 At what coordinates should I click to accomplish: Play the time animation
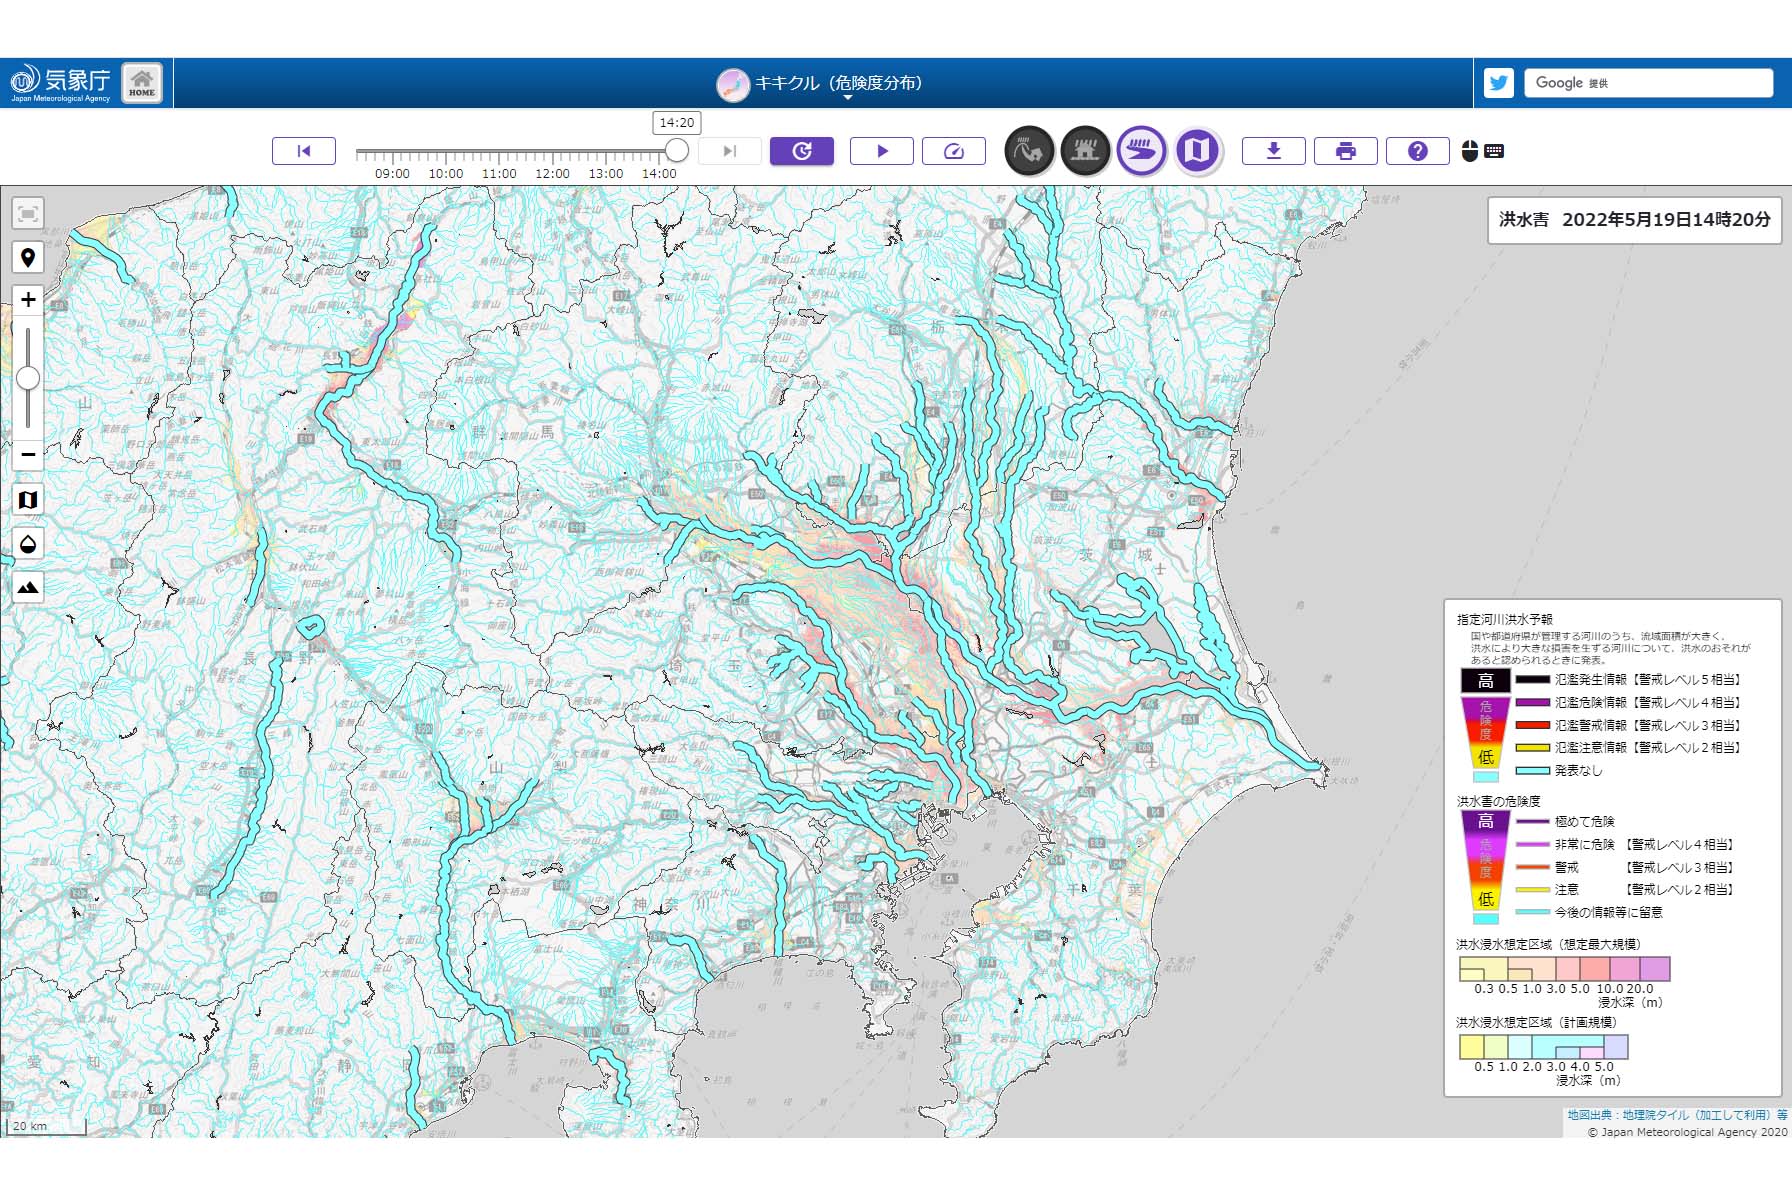click(881, 151)
